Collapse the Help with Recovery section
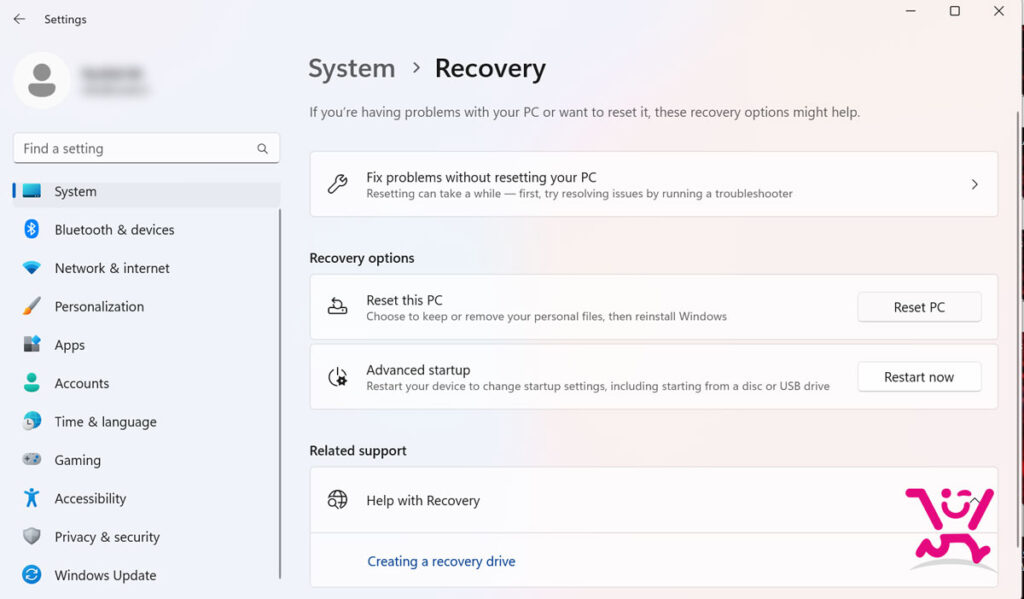 click(974, 501)
